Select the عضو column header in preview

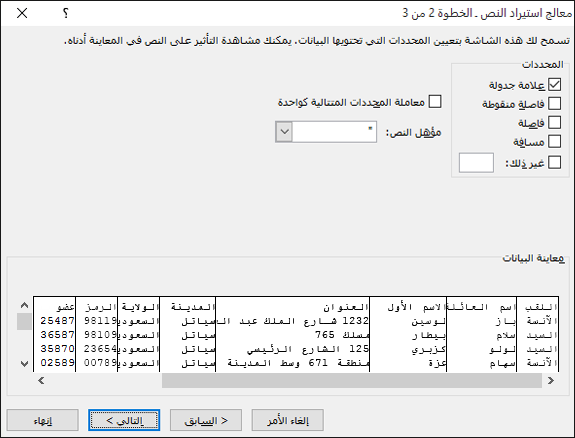click(x=66, y=307)
